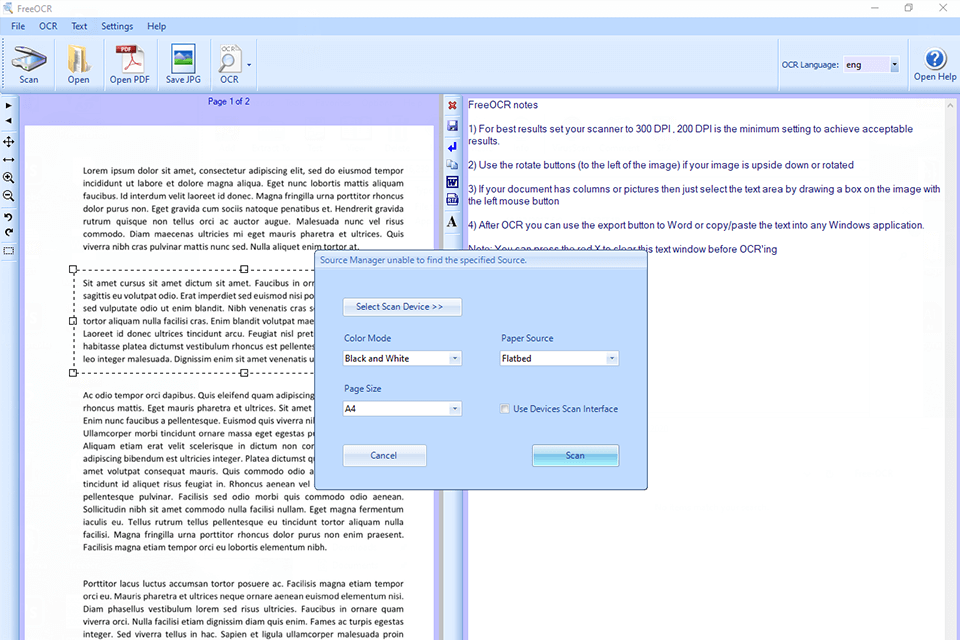Rotate the image using the left triangle button

pyautogui.click(x=8, y=121)
